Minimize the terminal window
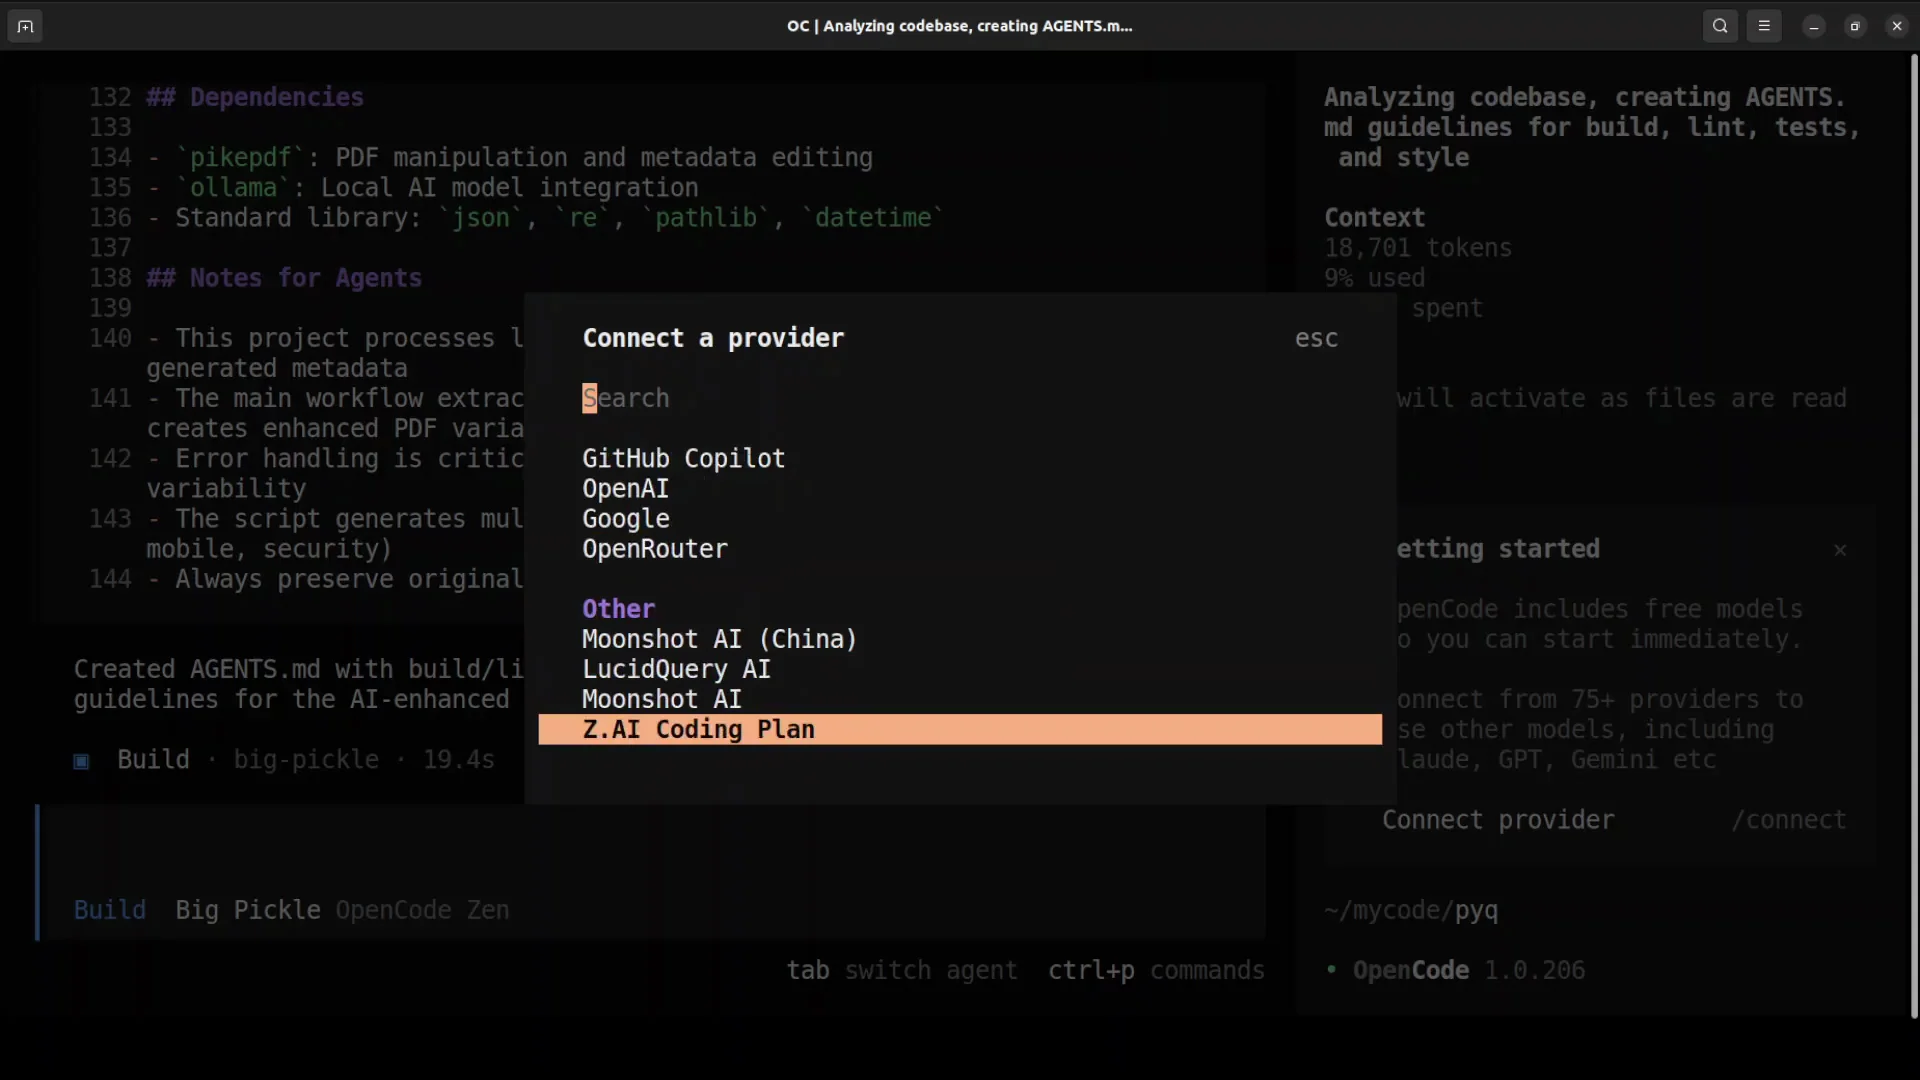This screenshot has width=1920, height=1080. pos(1813,26)
